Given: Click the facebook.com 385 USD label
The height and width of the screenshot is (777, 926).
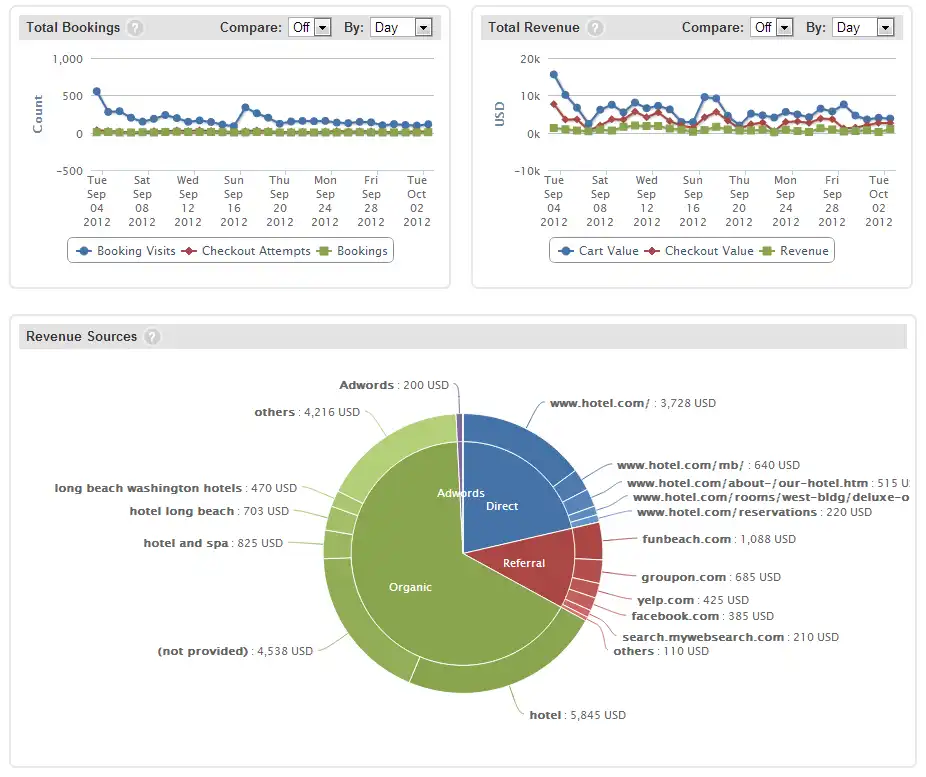Looking at the screenshot, I should (702, 616).
